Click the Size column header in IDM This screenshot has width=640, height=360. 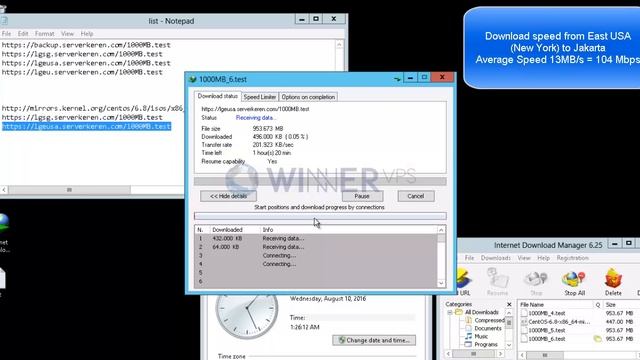click(x=621, y=305)
